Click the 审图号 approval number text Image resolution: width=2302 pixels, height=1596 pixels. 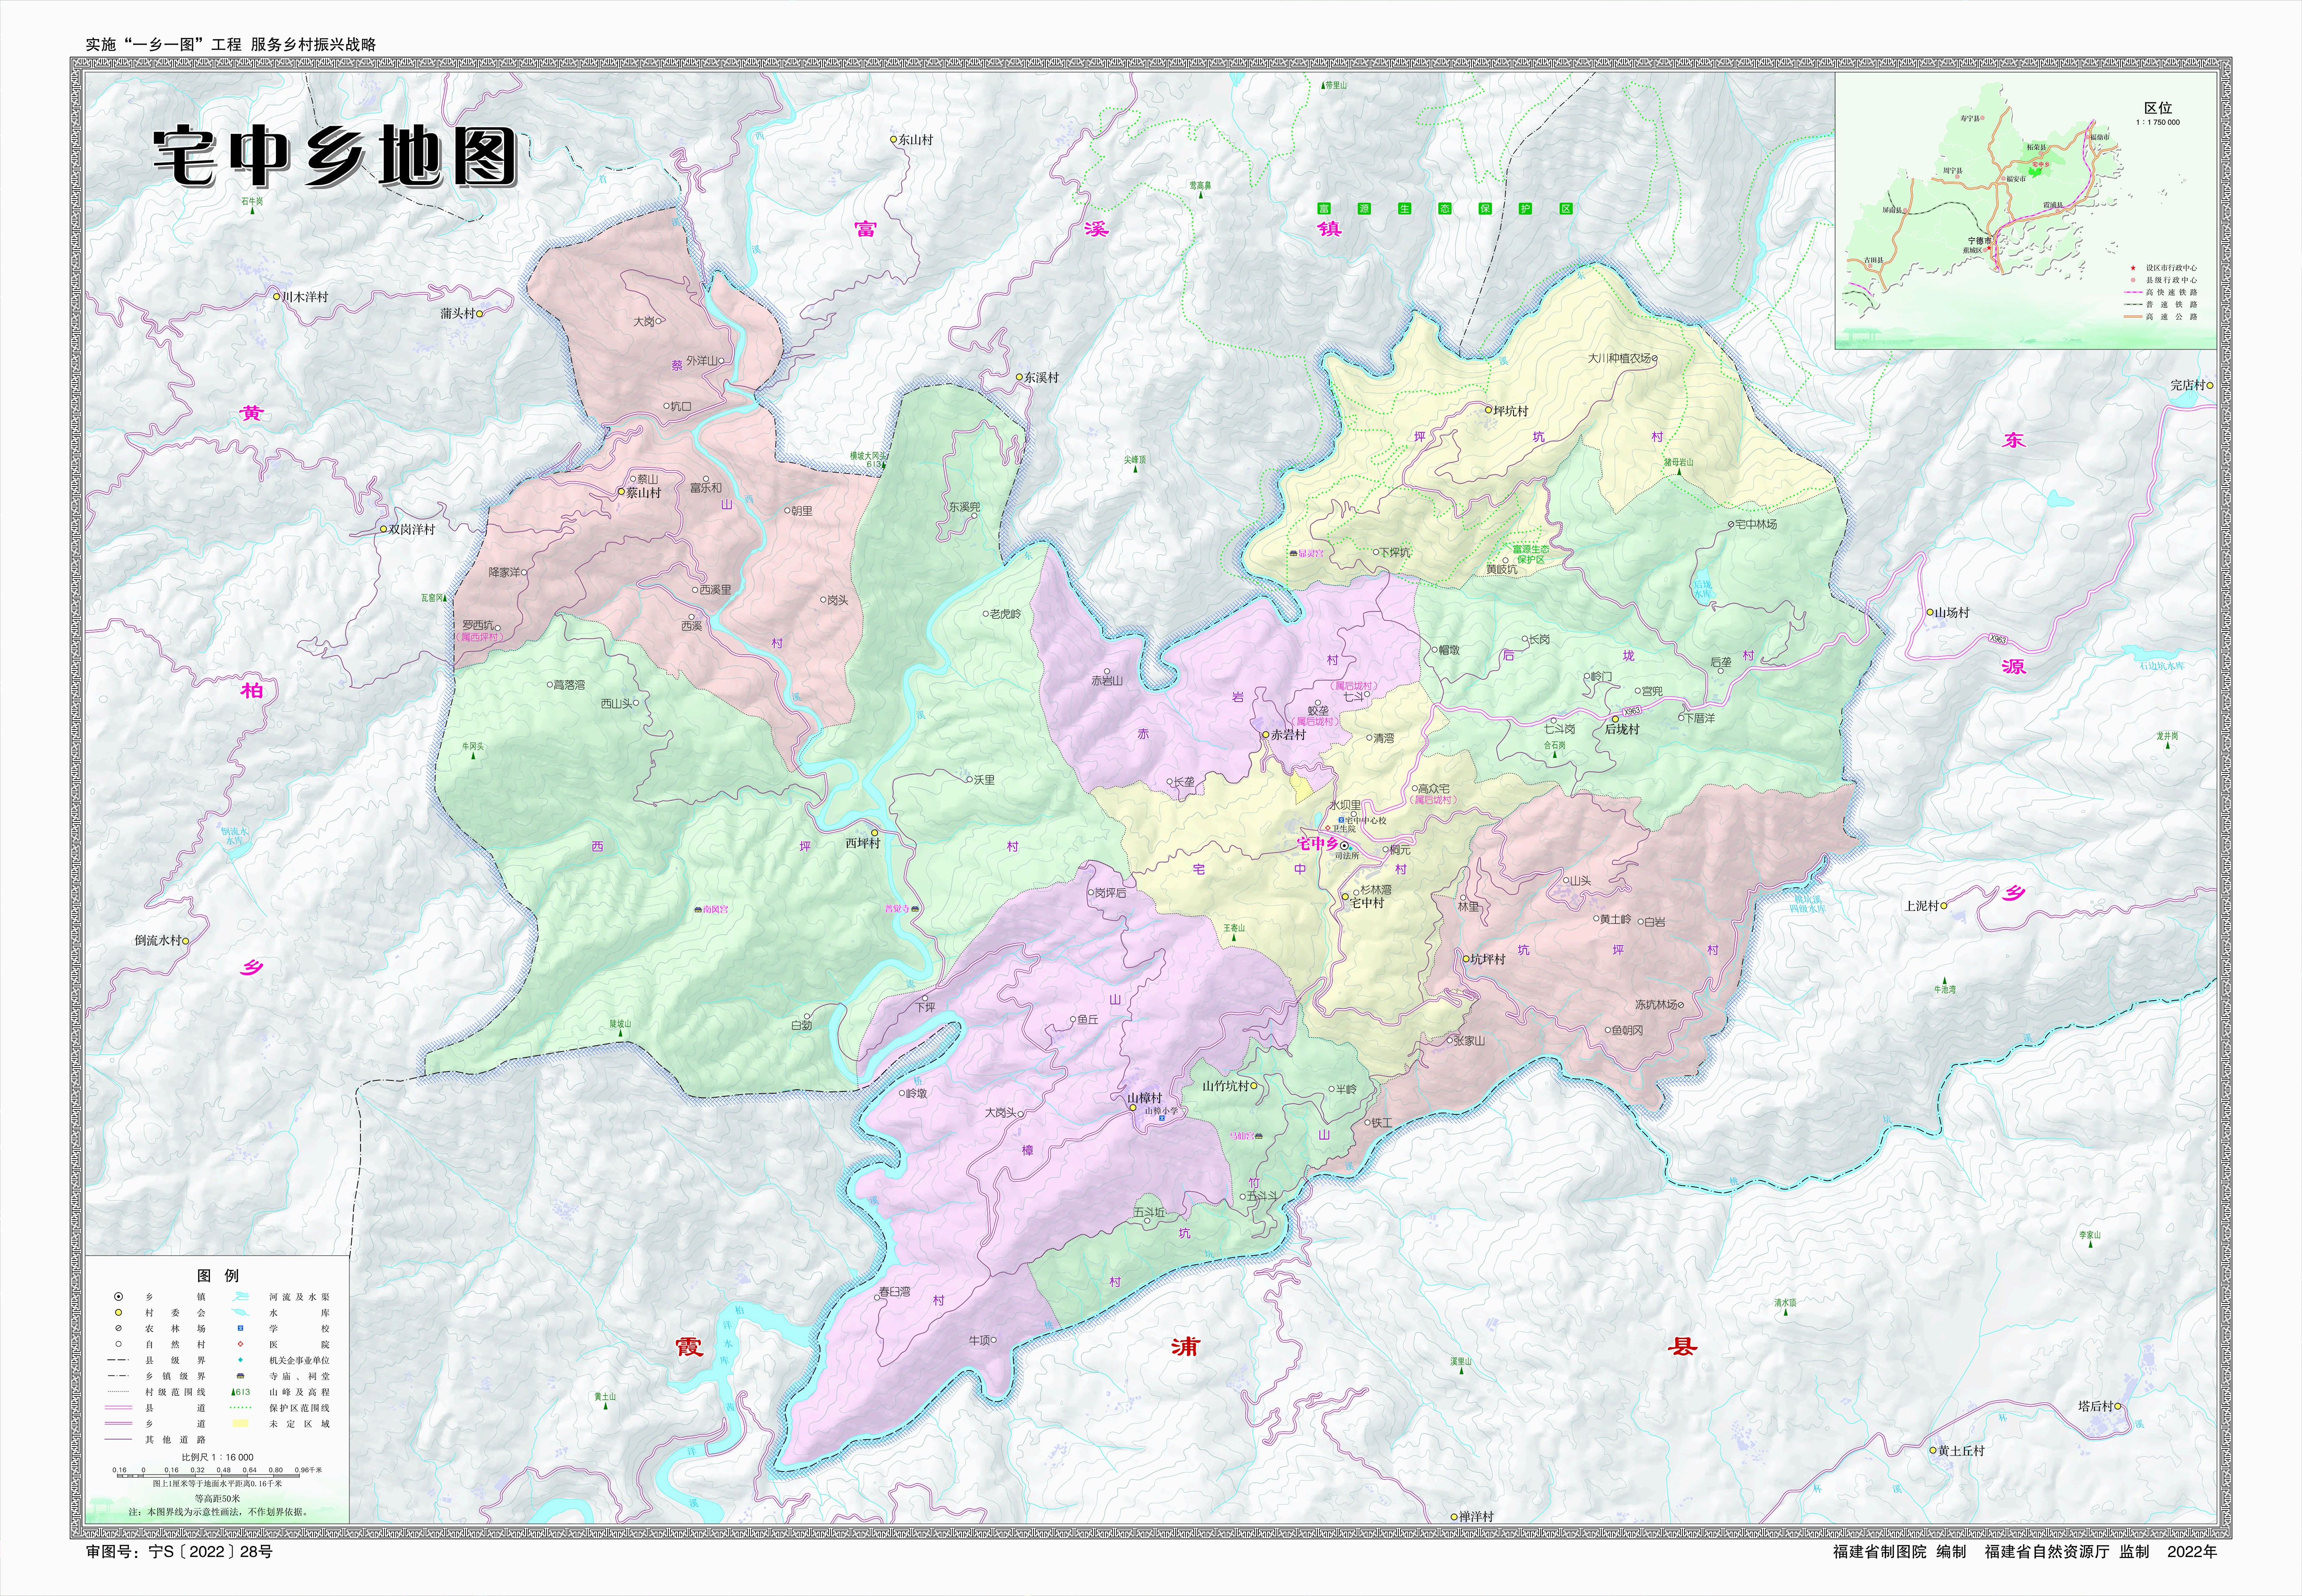pyautogui.click(x=179, y=1552)
